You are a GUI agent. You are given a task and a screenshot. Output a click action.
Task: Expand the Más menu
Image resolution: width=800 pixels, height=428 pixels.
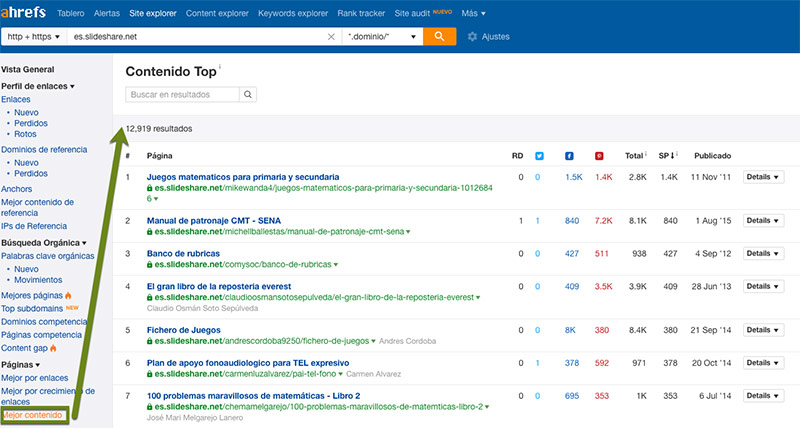[473, 13]
